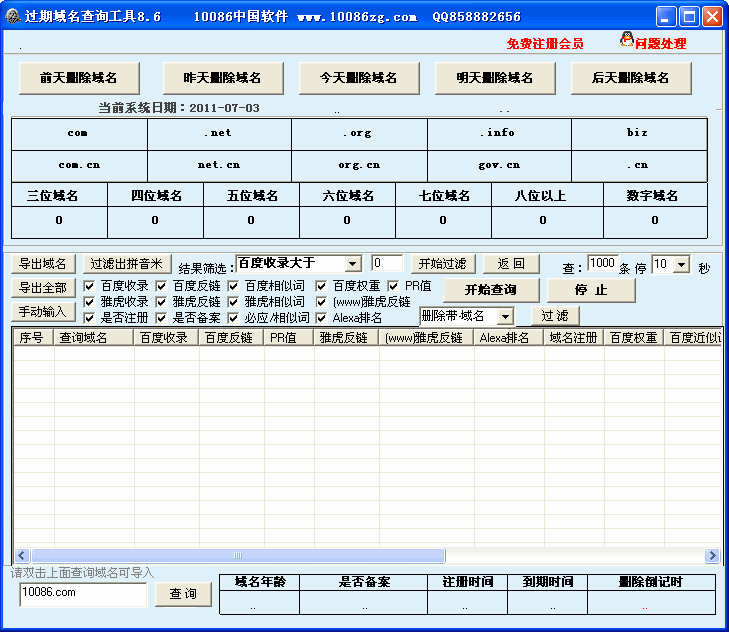Screen dimensions: 729x632
Task: Click the 手动输入 button
Action: [43, 312]
